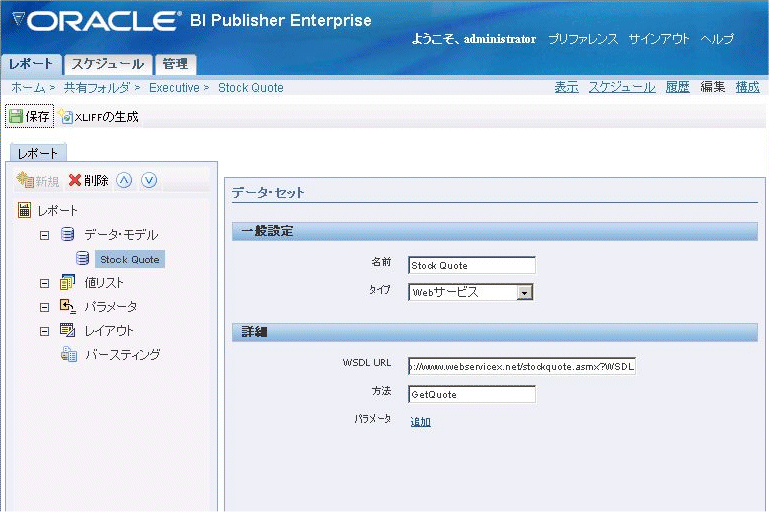
Task: Open the 表示 view link
Action: coord(566,87)
